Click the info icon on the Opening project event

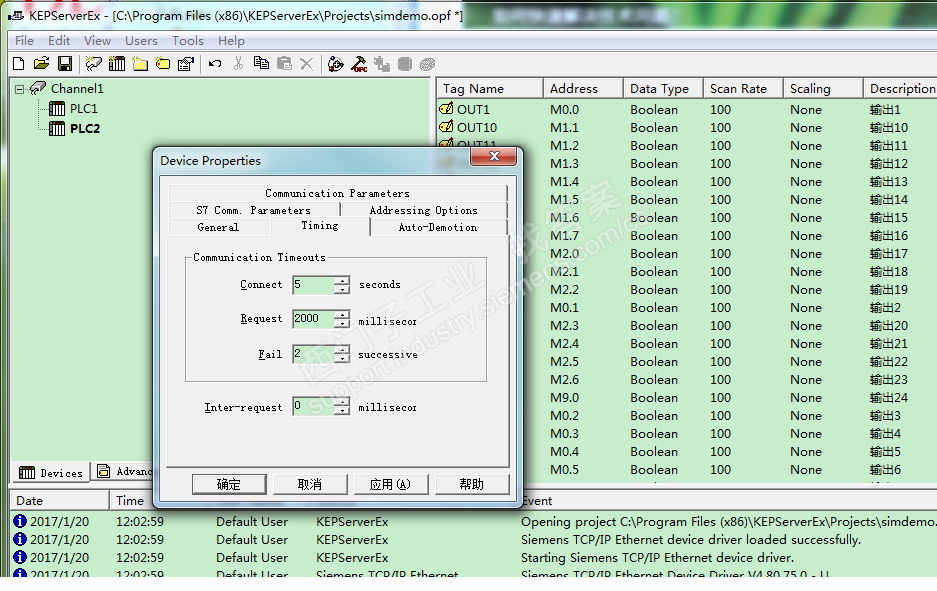coord(20,521)
